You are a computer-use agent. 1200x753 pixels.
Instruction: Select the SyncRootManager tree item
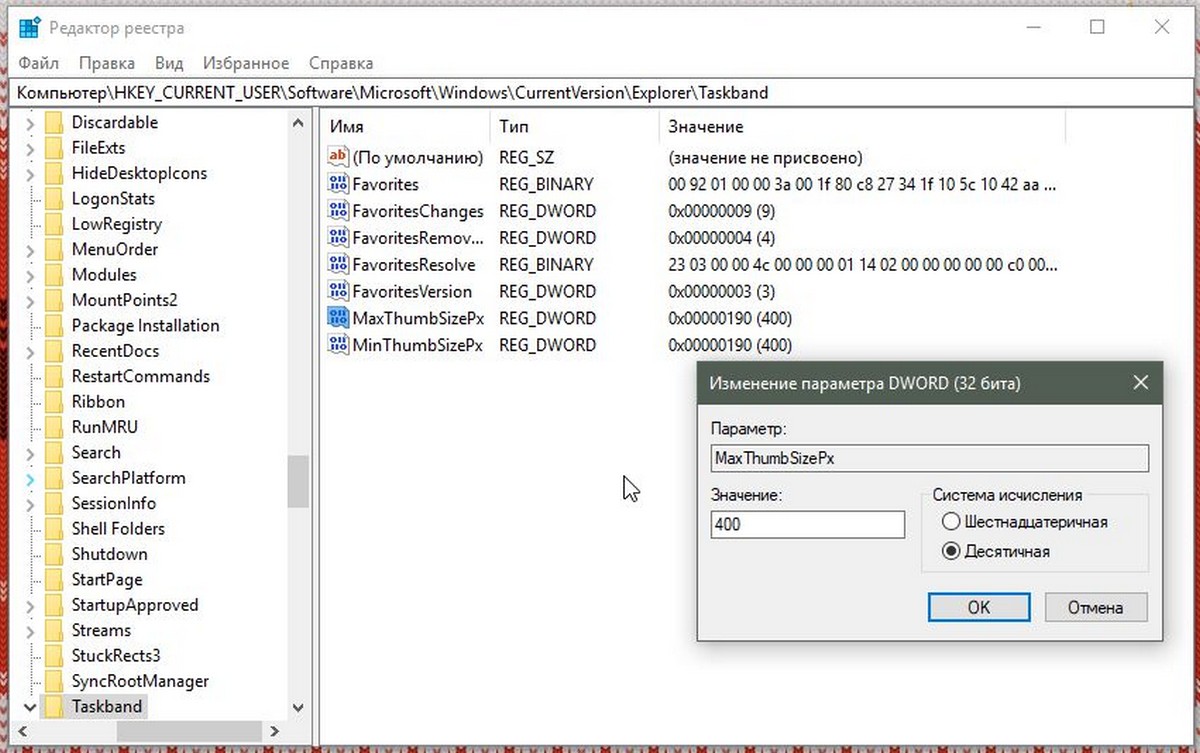tap(140, 681)
